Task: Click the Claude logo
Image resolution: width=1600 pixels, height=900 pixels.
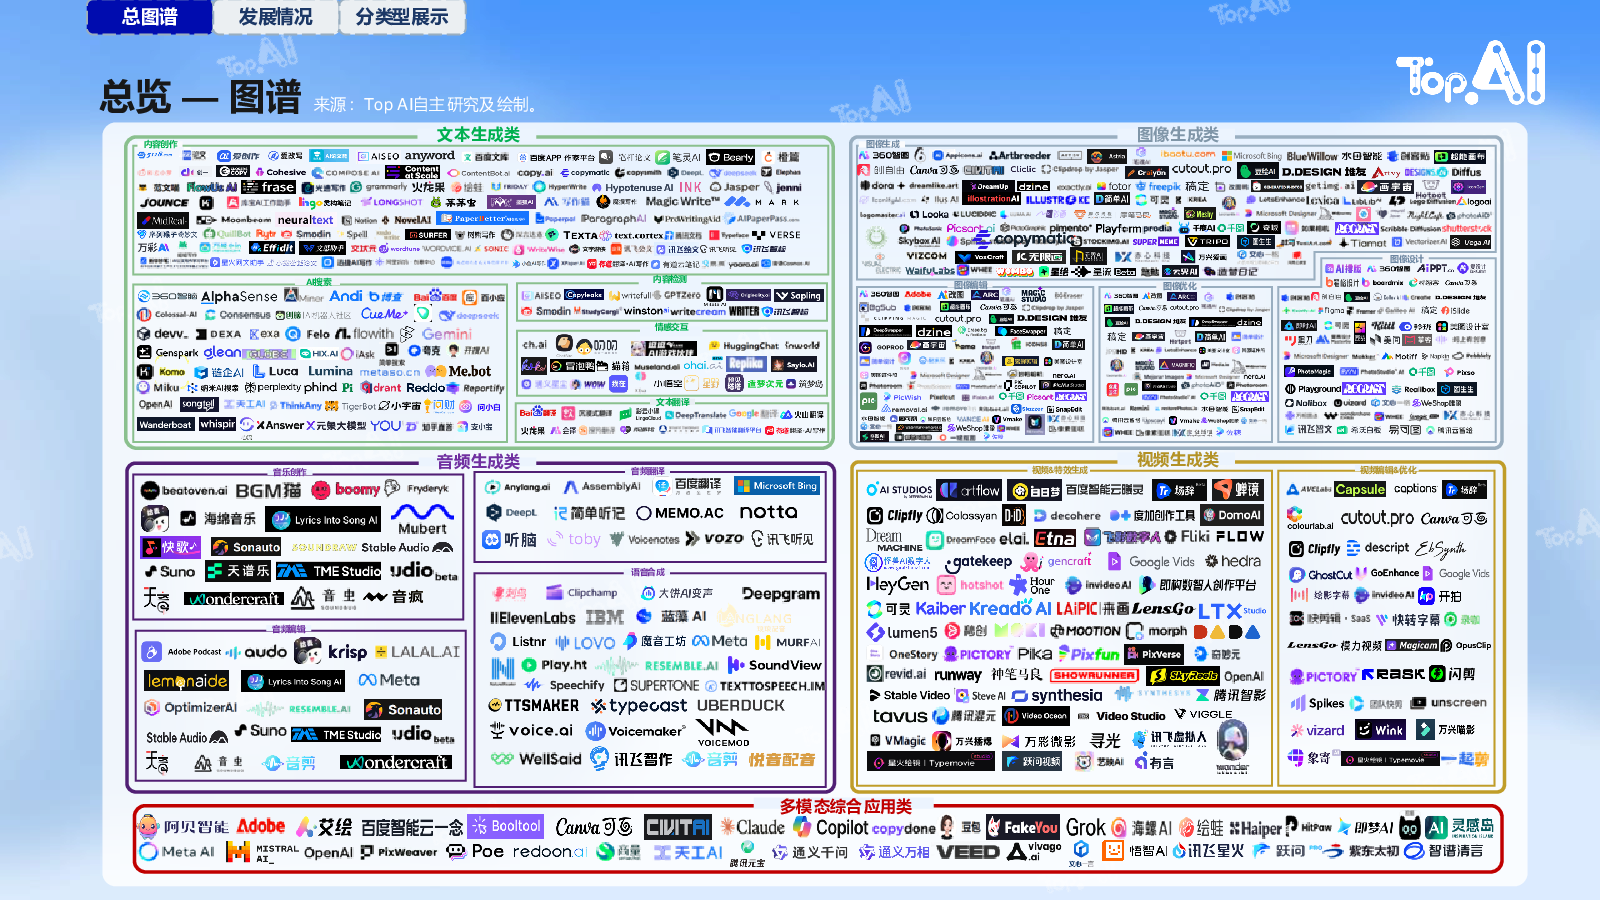Action: 752,827
